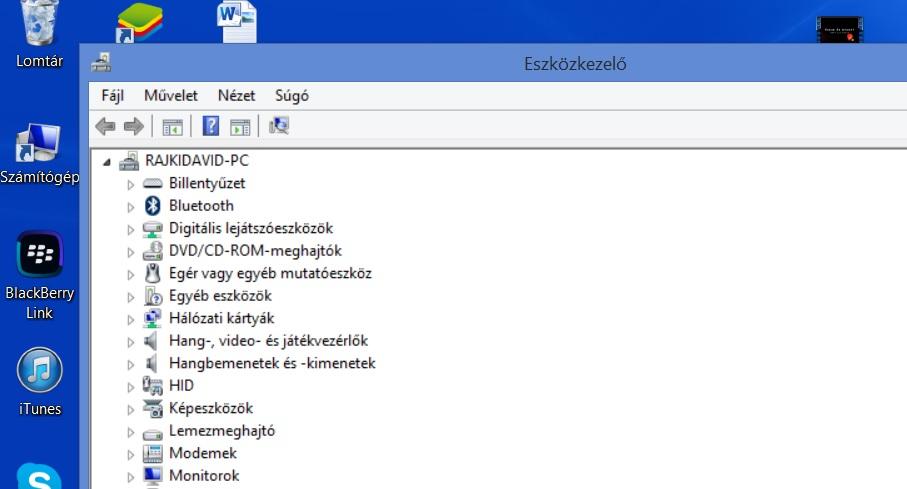Collapse the RAJKIDAVID-PC root node
Image resolution: width=907 pixels, height=489 pixels.
tap(107, 163)
